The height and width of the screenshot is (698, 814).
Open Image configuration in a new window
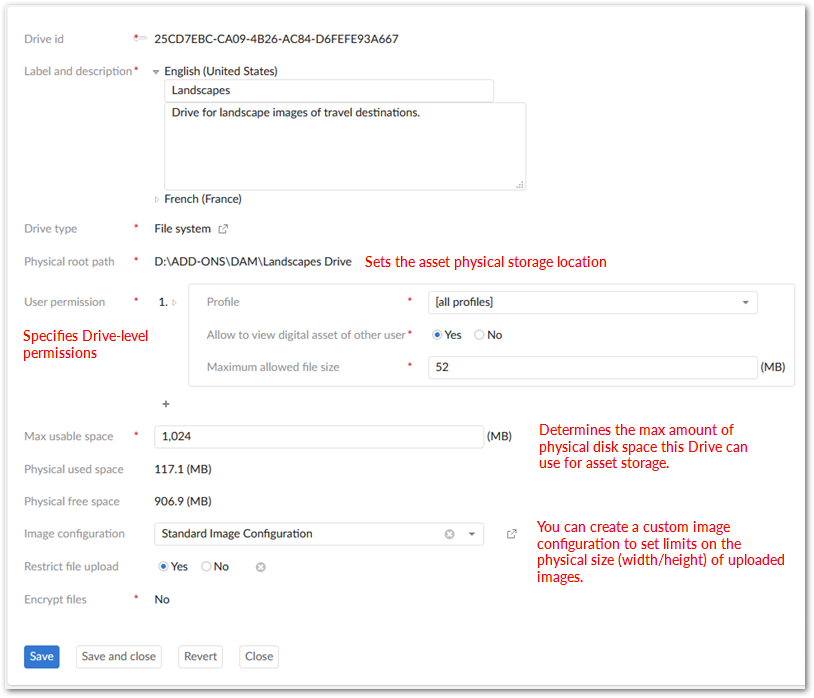511,534
